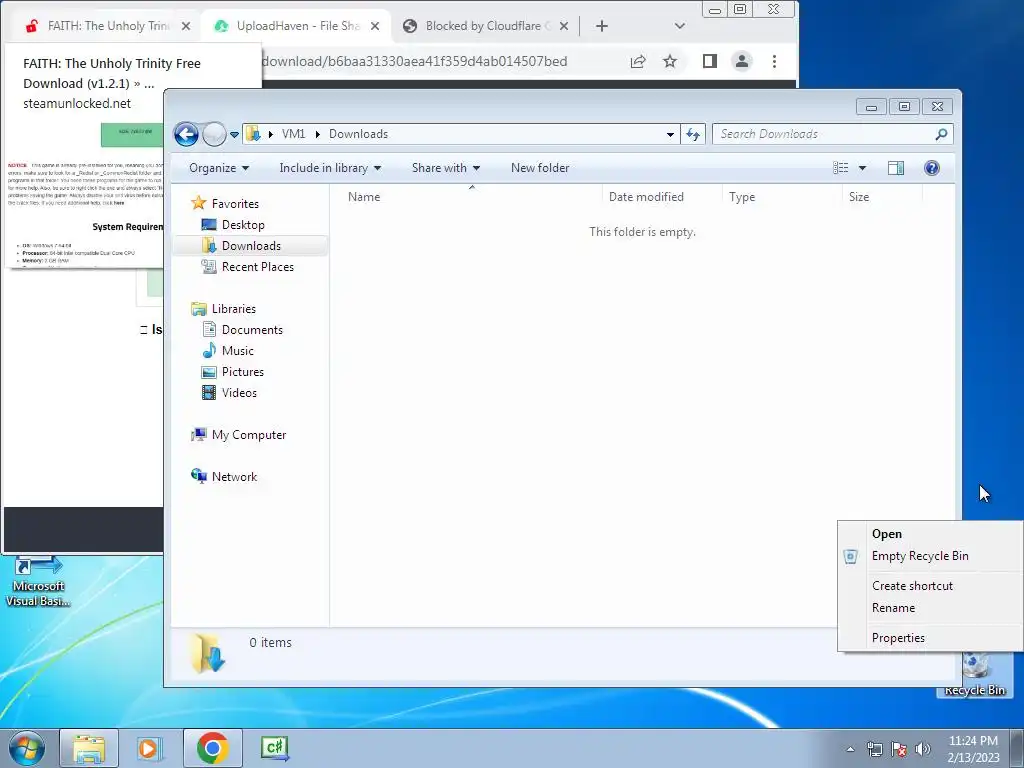
Task: Select Favorites in the navigation pane
Action: pos(235,204)
